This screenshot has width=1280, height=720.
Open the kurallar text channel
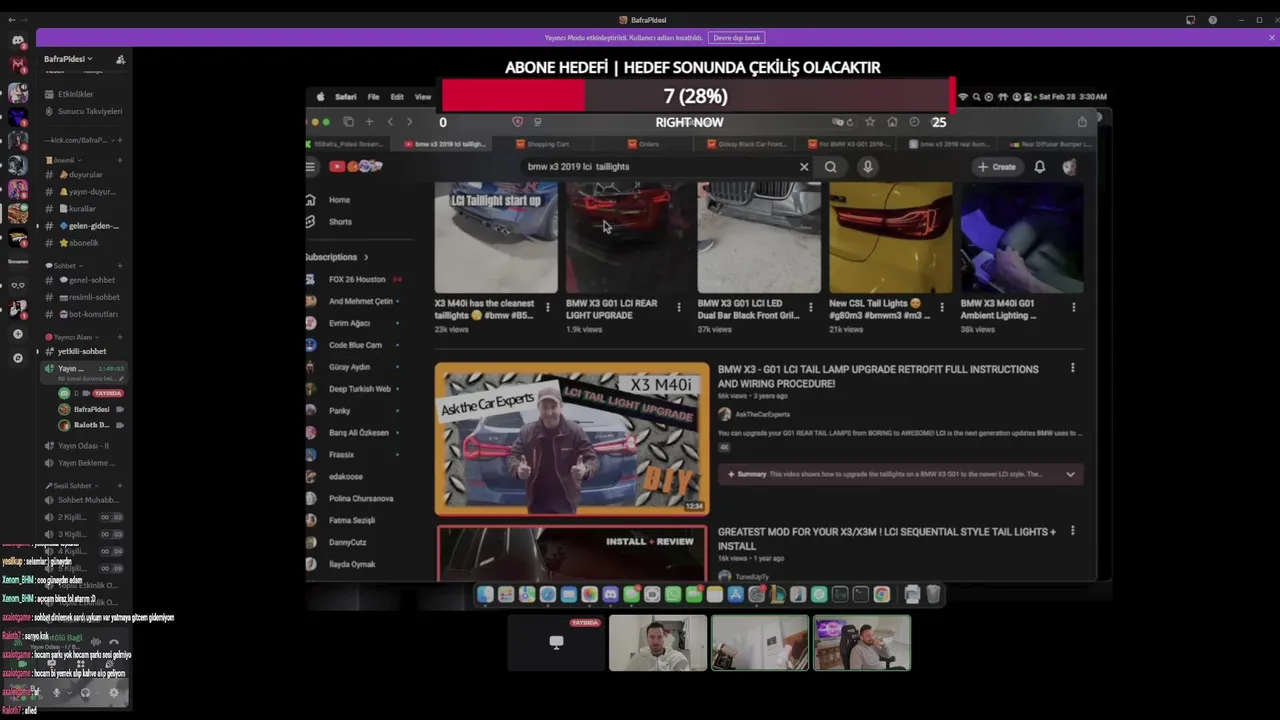point(83,208)
